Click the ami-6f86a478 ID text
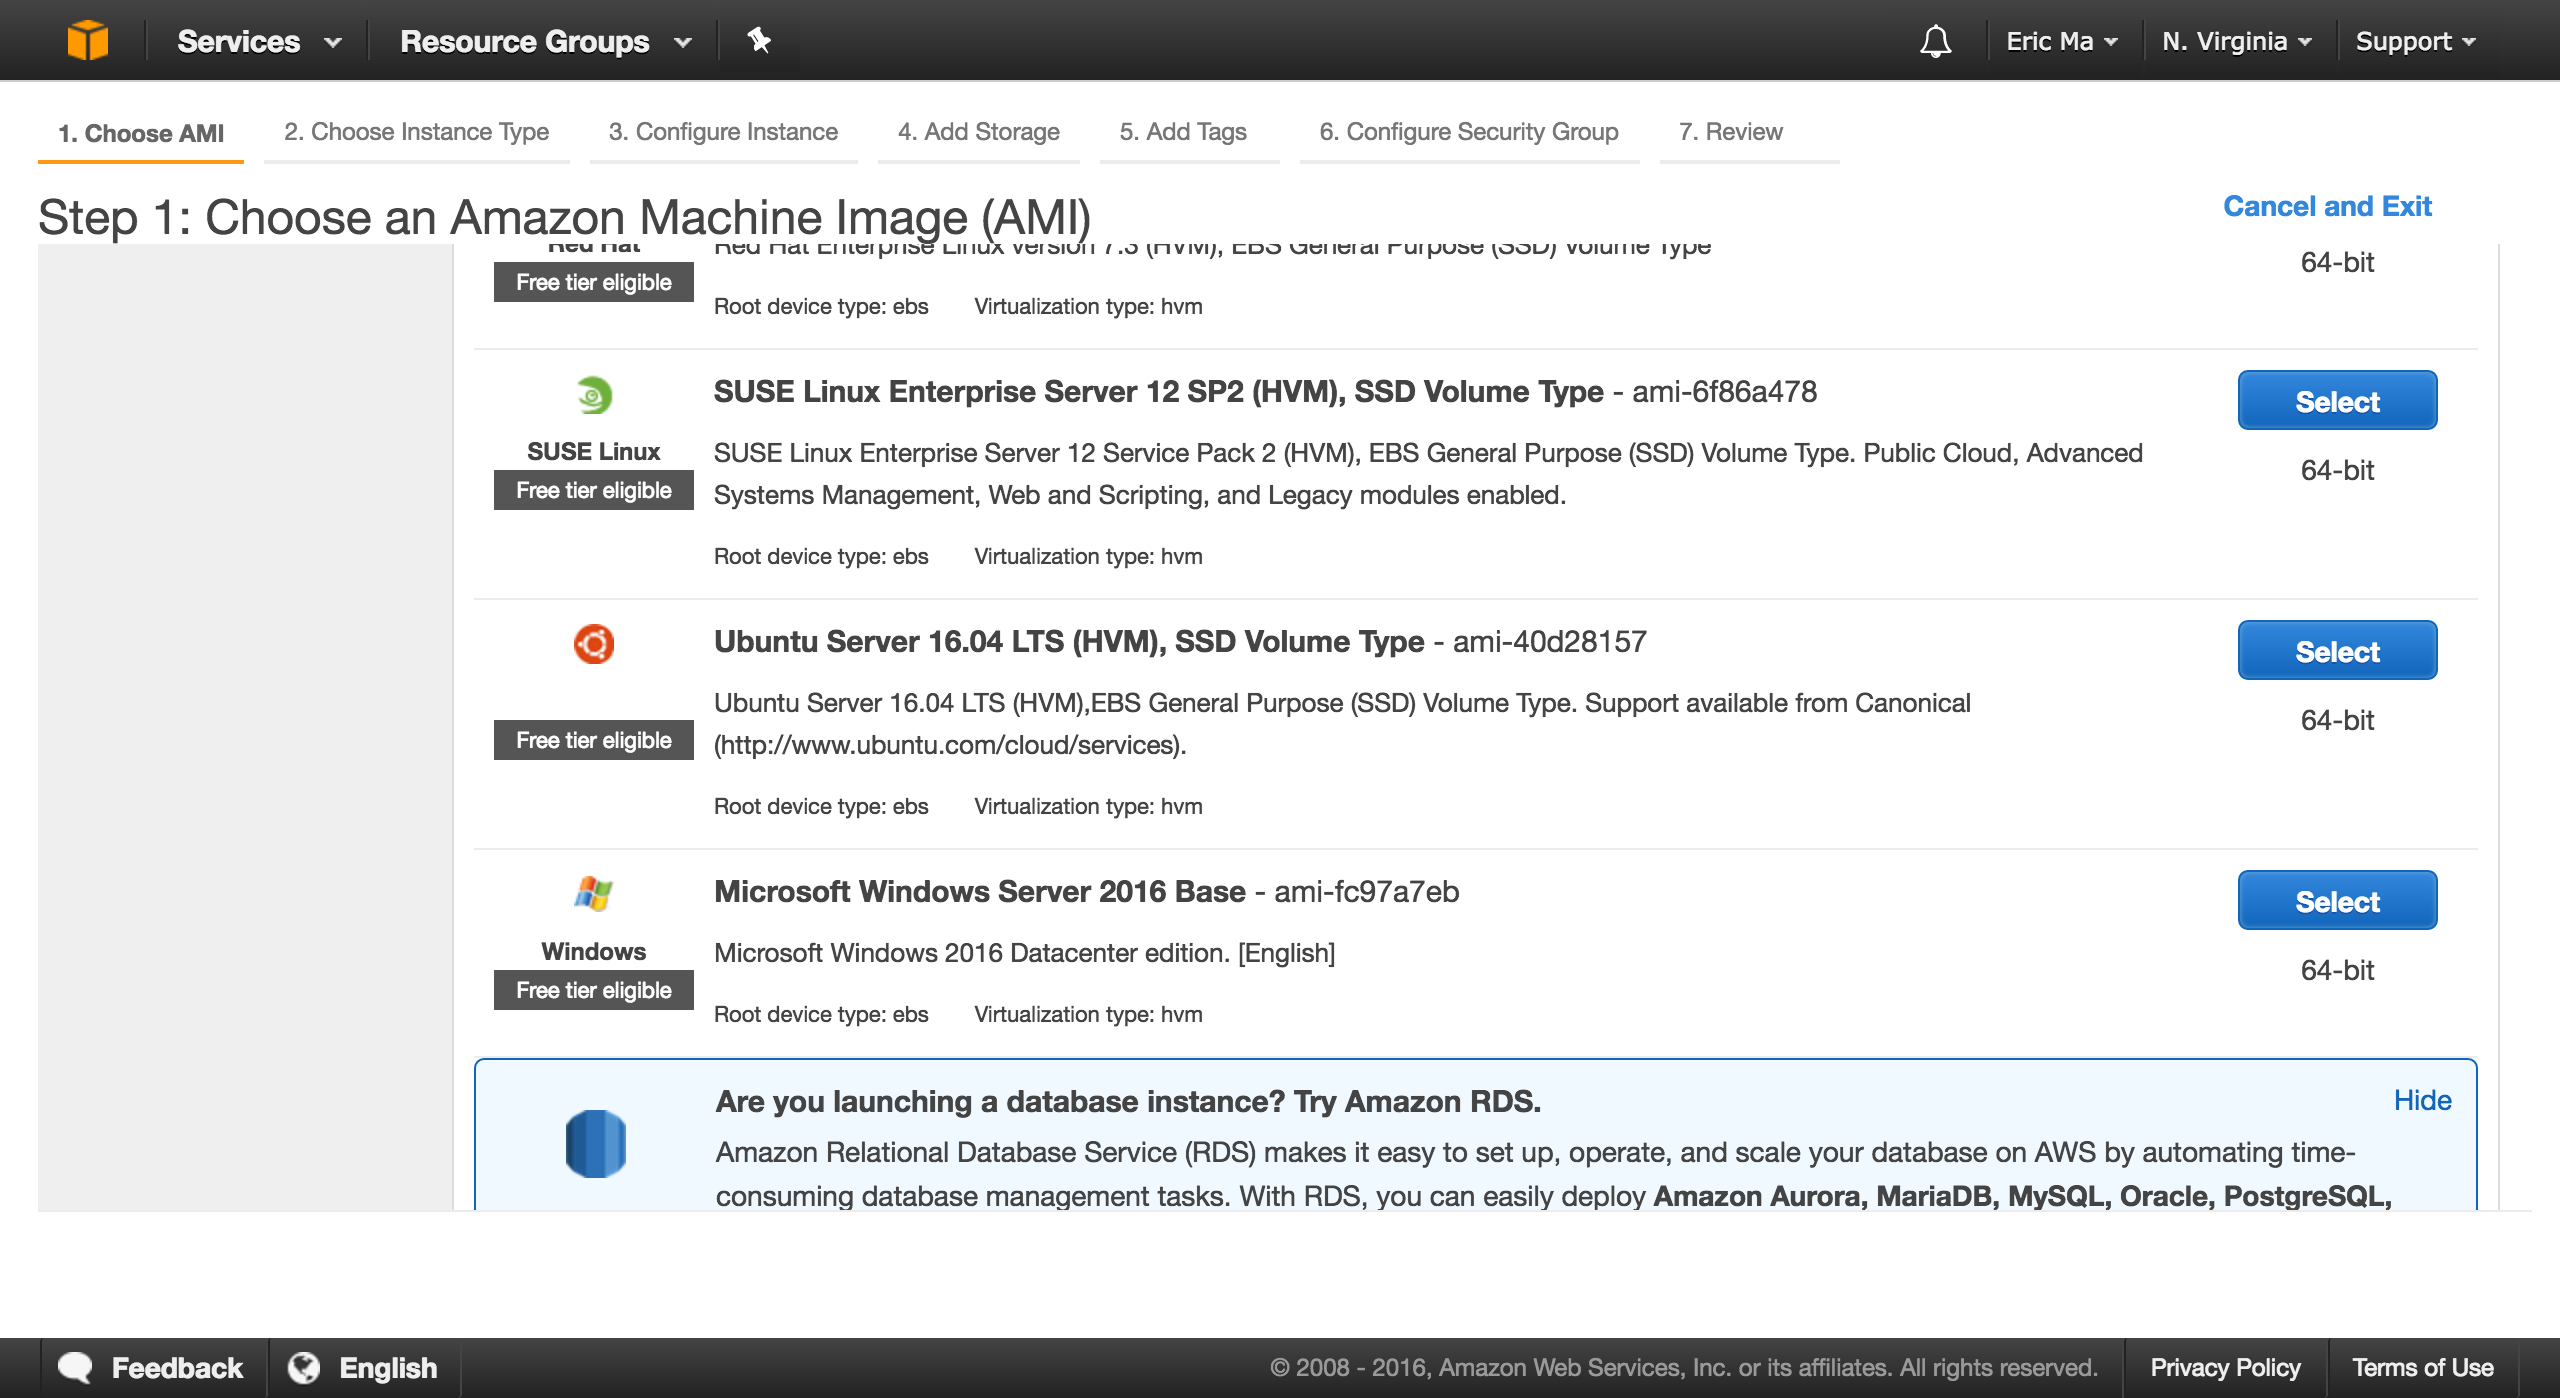 1724,392
